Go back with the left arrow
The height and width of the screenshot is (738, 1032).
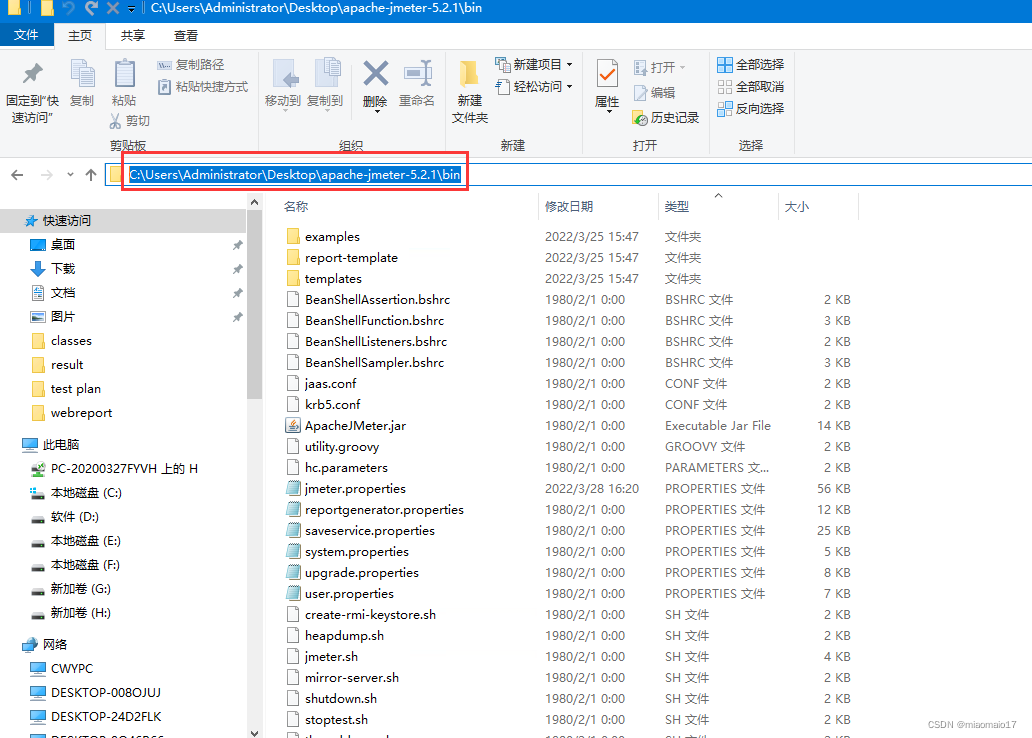coord(18,174)
